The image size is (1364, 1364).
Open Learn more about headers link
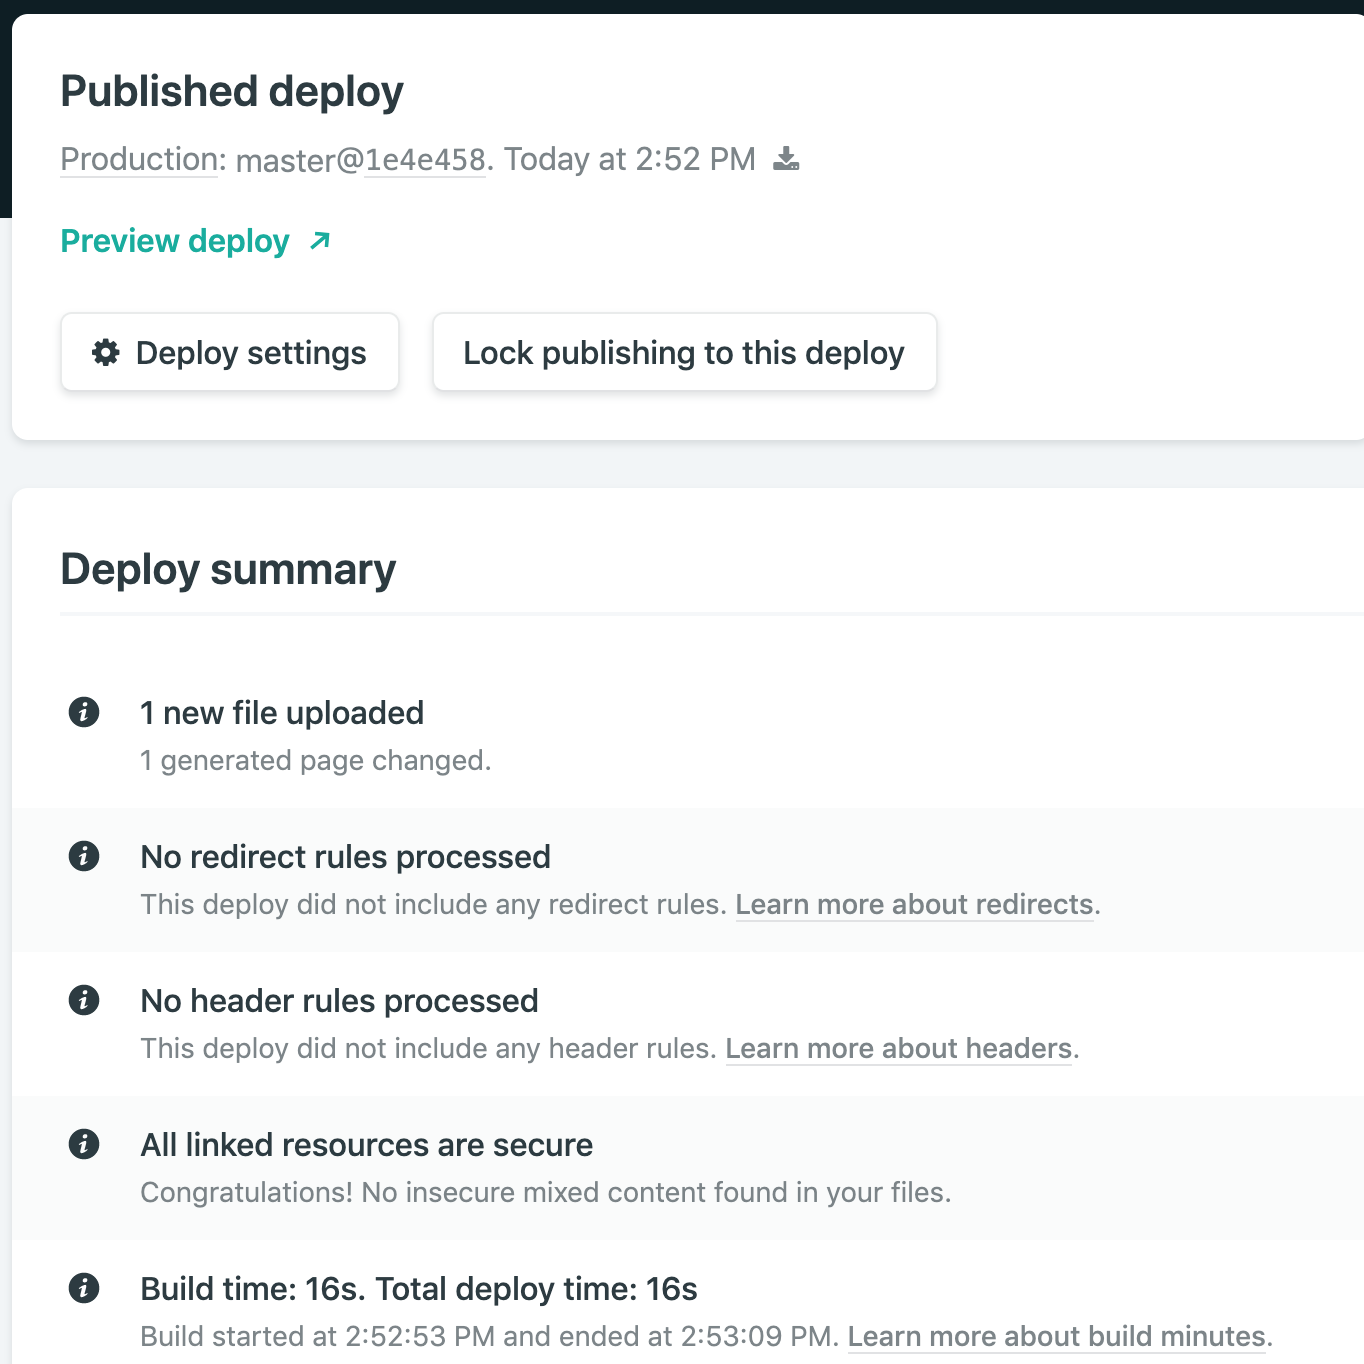(x=898, y=1048)
